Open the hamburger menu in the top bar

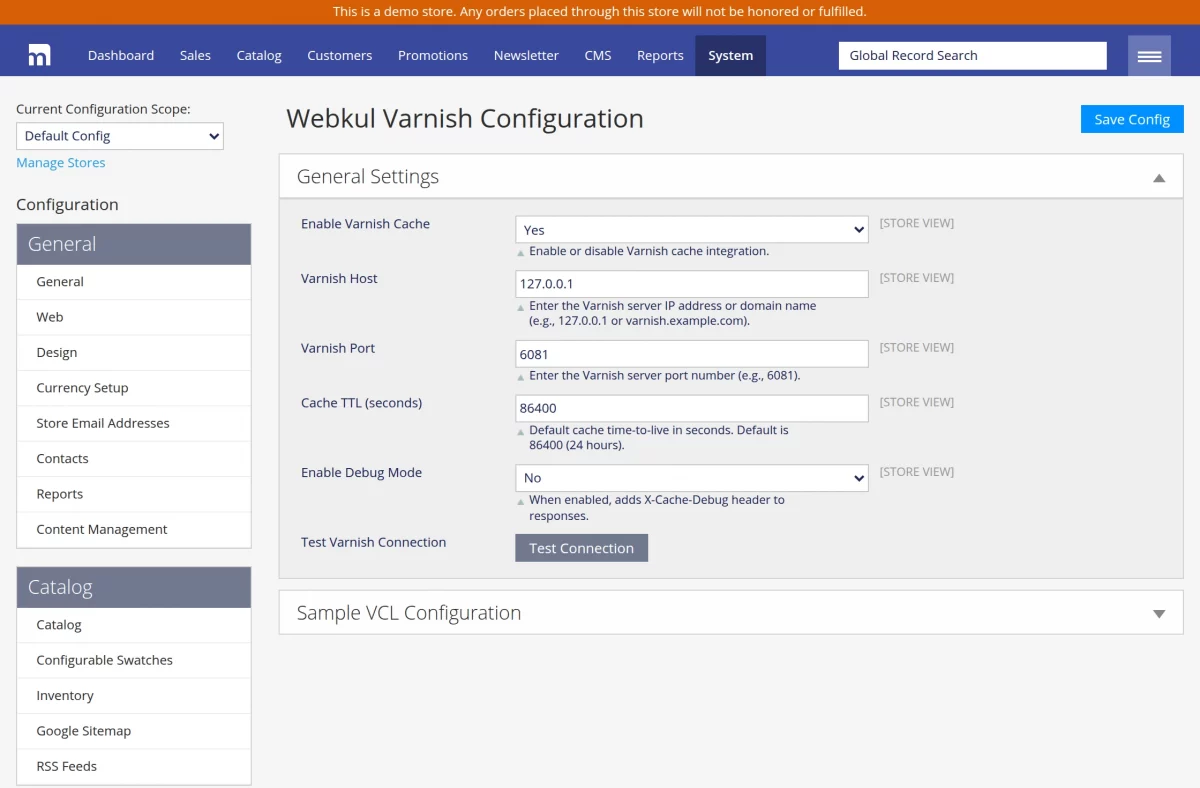click(1148, 55)
